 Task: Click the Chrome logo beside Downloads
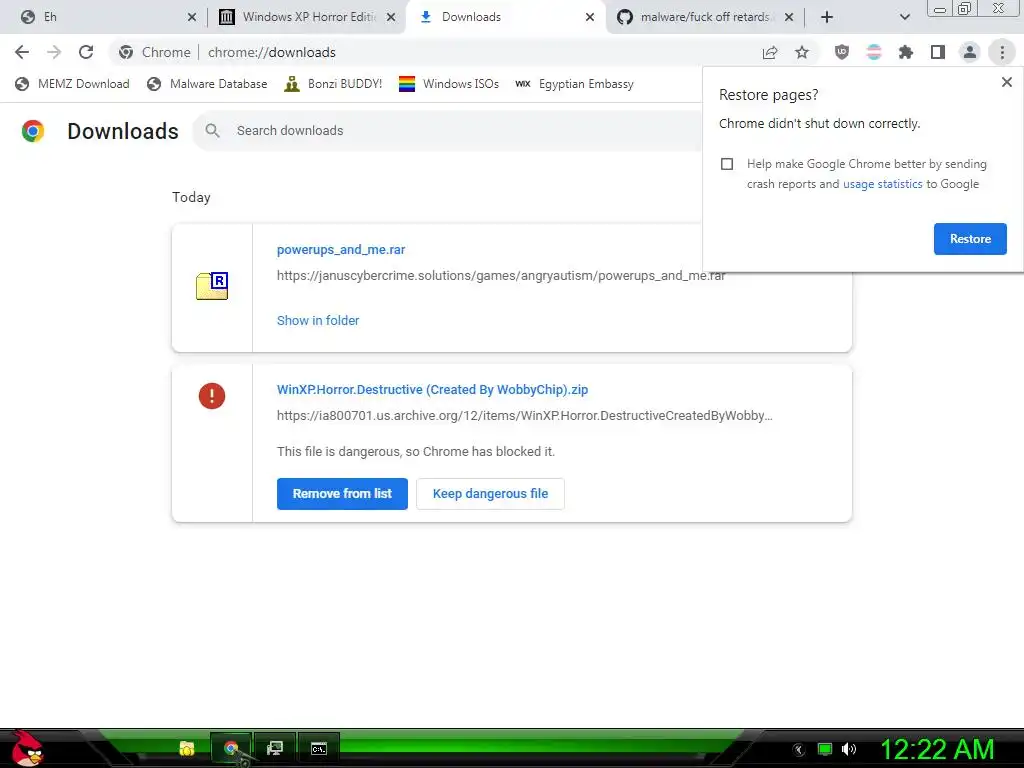coord(33,131)
